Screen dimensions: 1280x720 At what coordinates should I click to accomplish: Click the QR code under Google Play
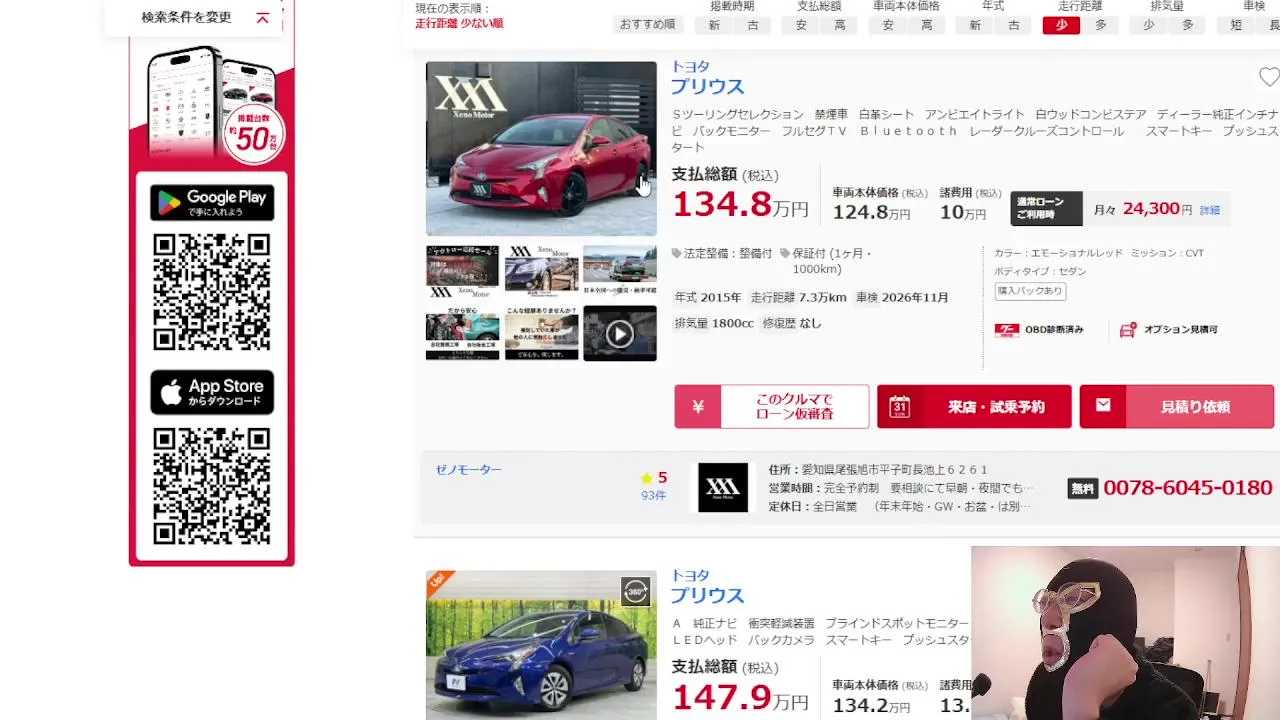212,292
